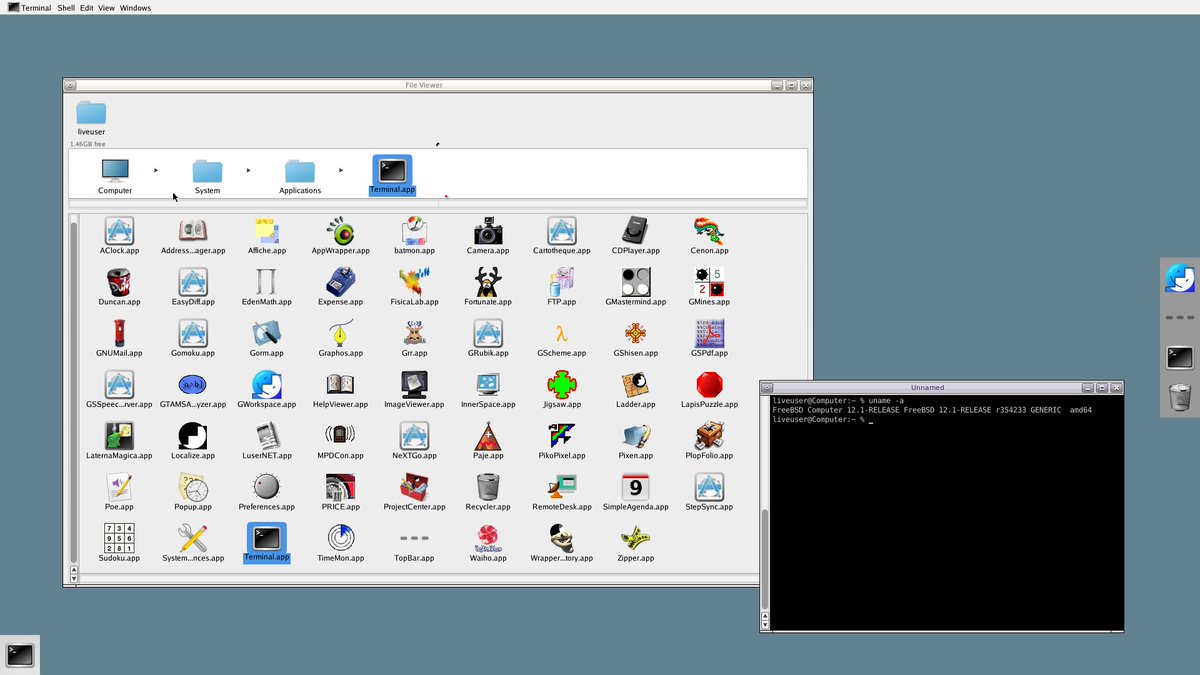Expand the arrow next to System folder
This screenshot has width=1200, height=675.
249,170
